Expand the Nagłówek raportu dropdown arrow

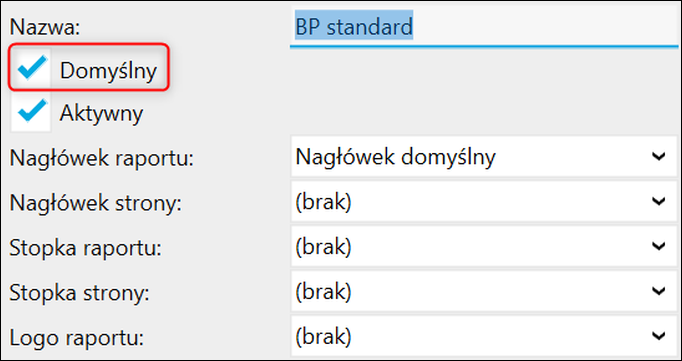pos(659,156)
